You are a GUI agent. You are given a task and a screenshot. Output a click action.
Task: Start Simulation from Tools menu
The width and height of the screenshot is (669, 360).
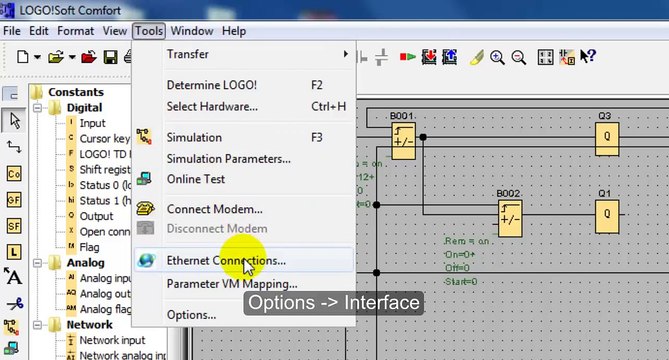[244, 137]
